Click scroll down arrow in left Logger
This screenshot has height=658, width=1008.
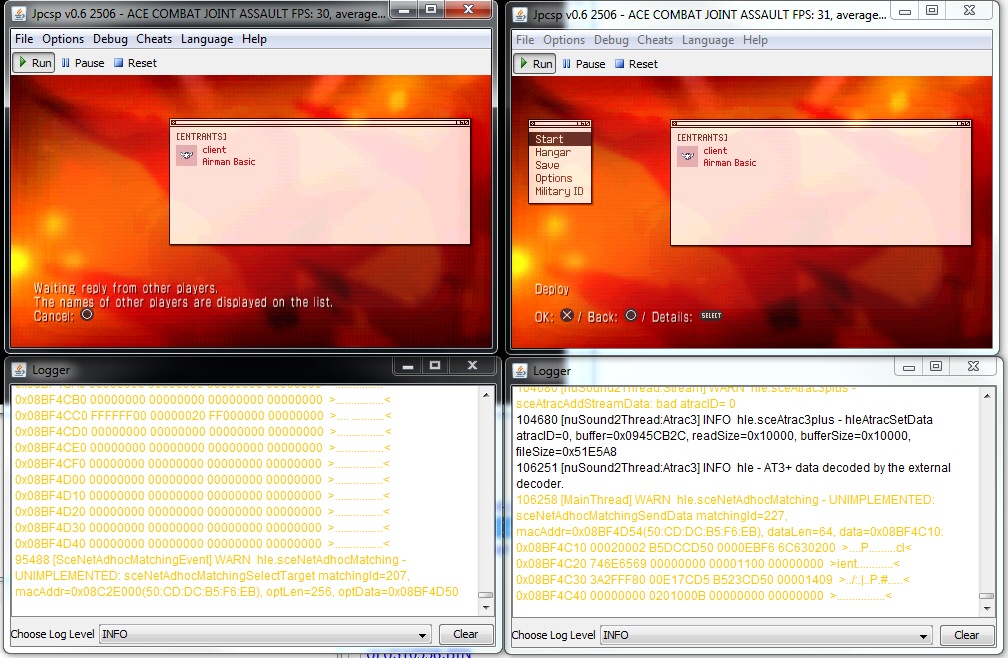point(486,607)
